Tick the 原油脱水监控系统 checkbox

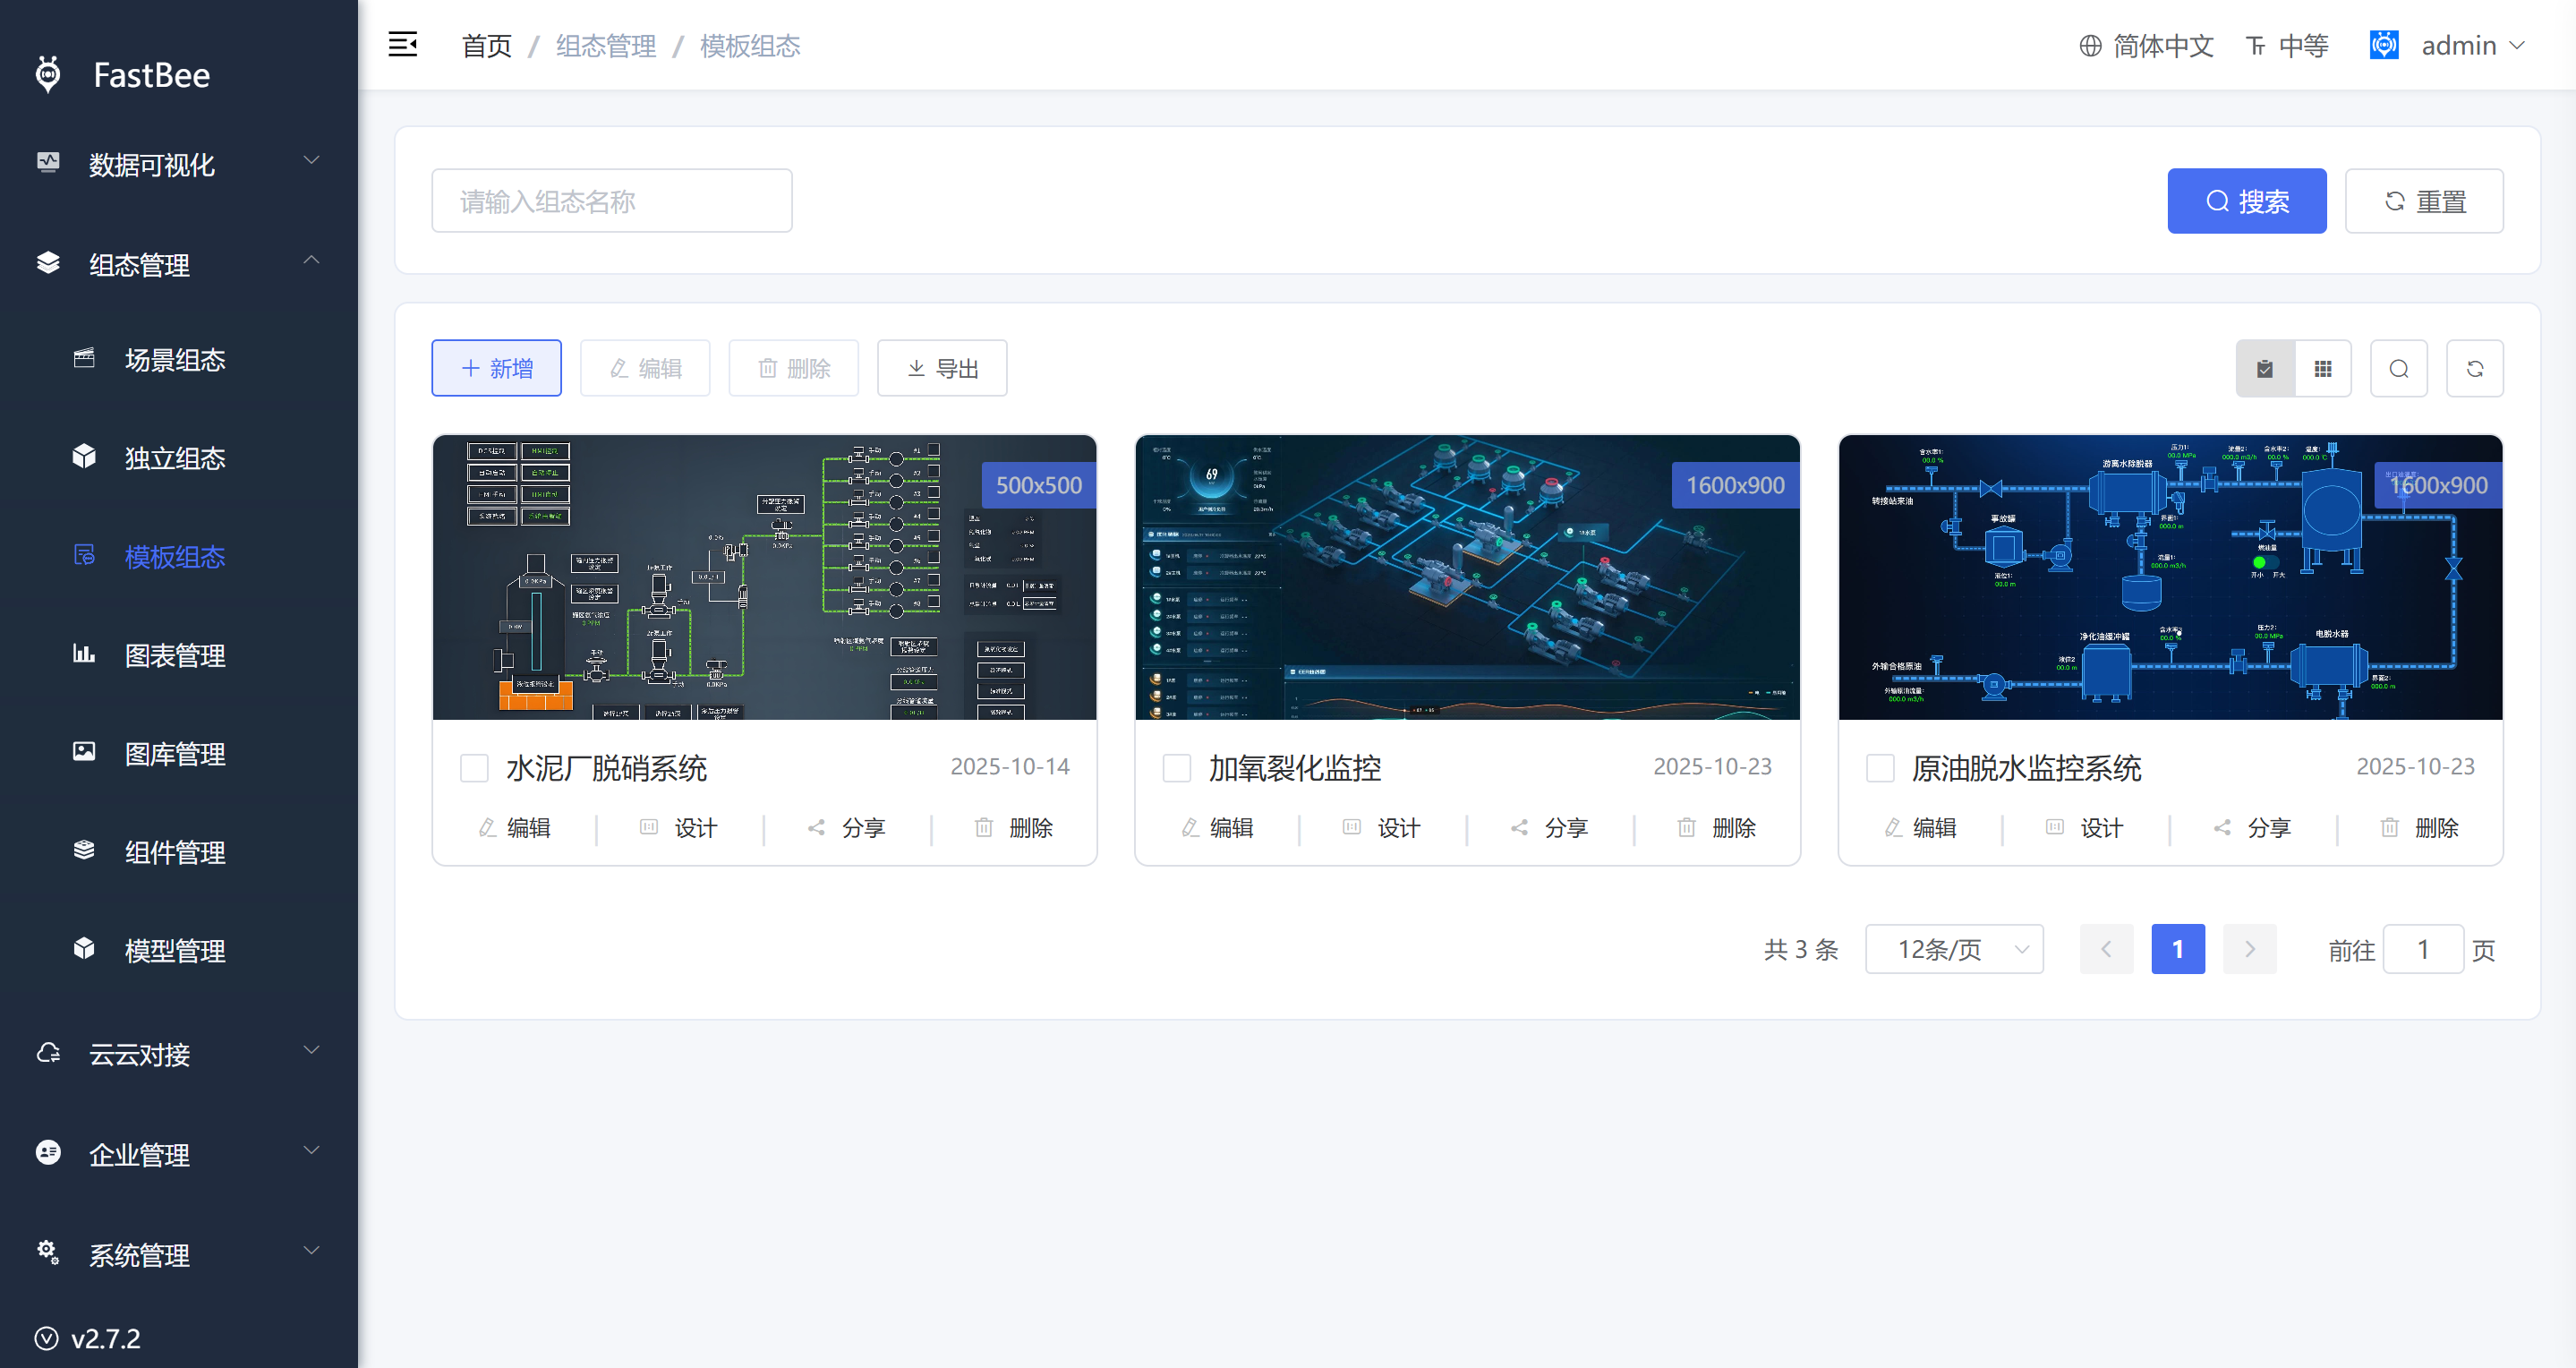point(1880,768)
